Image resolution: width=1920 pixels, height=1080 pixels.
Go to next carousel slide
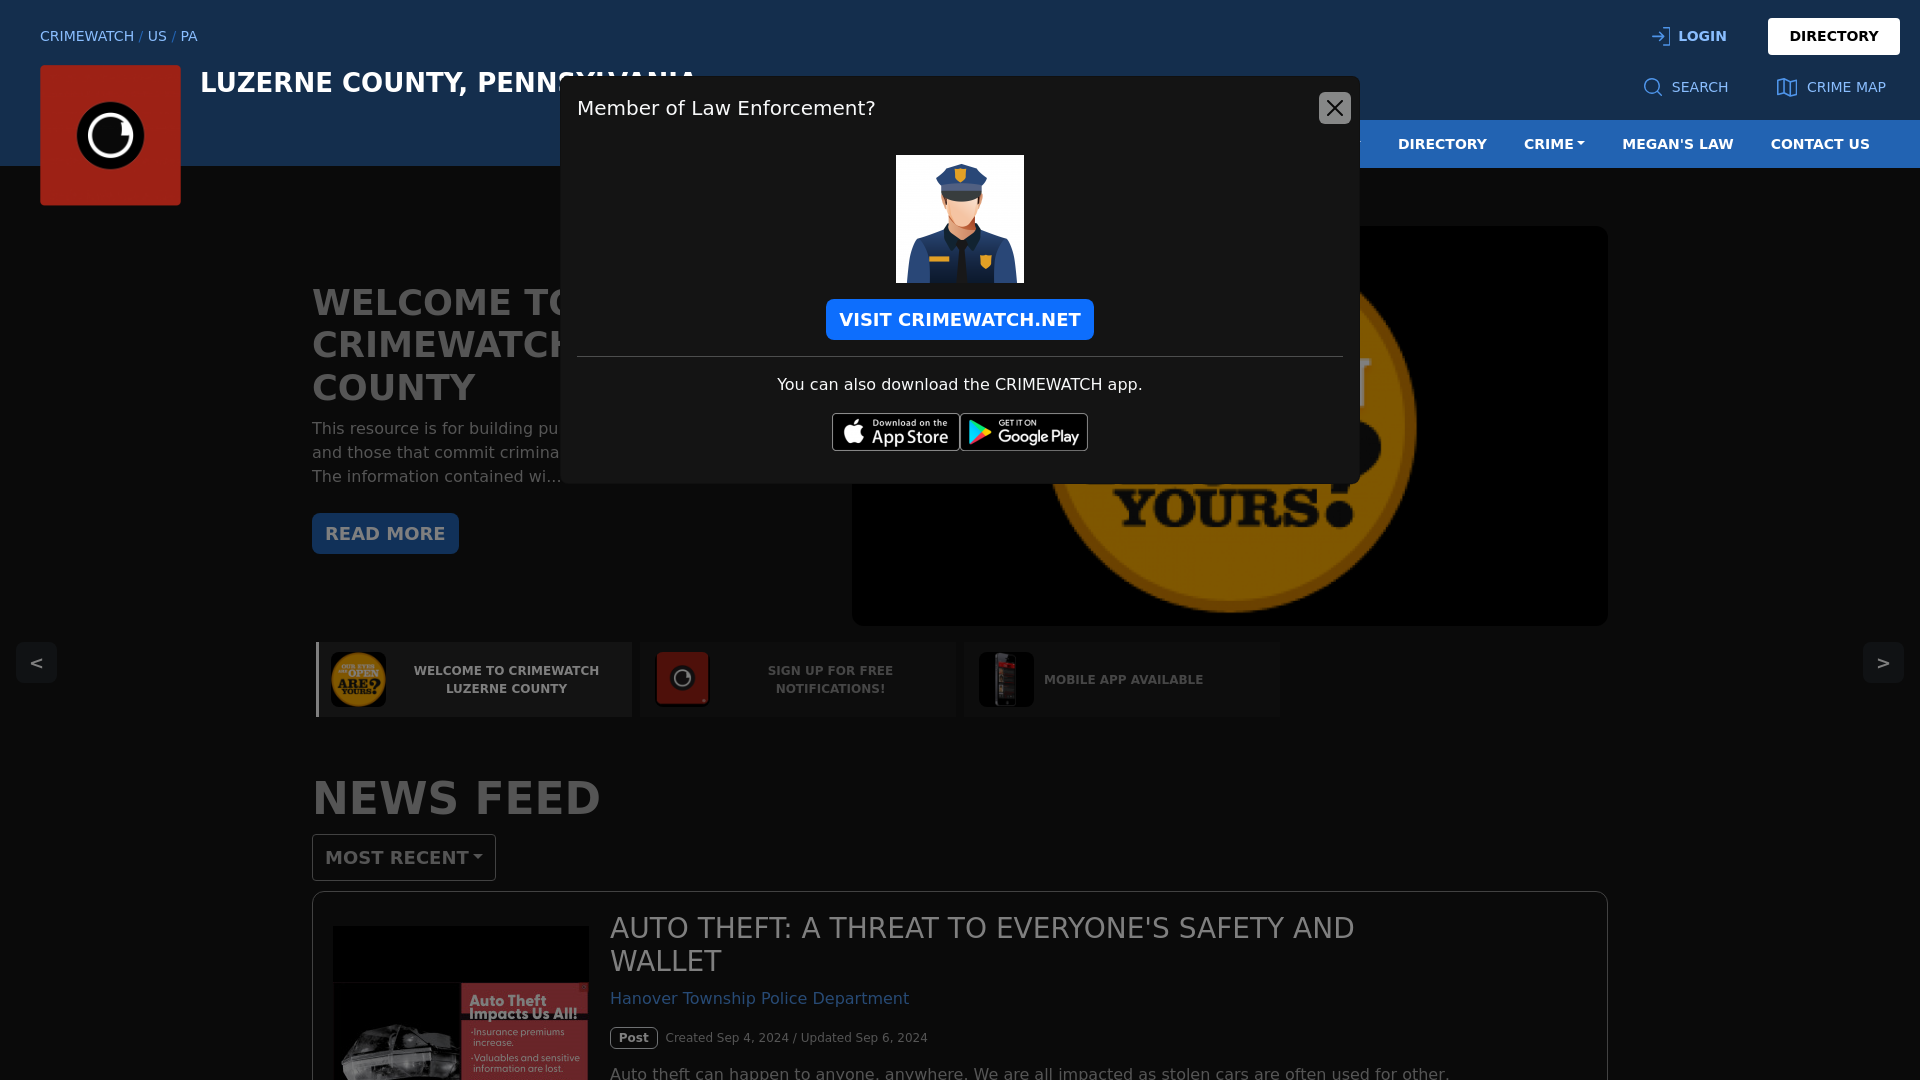[1882, 663]
